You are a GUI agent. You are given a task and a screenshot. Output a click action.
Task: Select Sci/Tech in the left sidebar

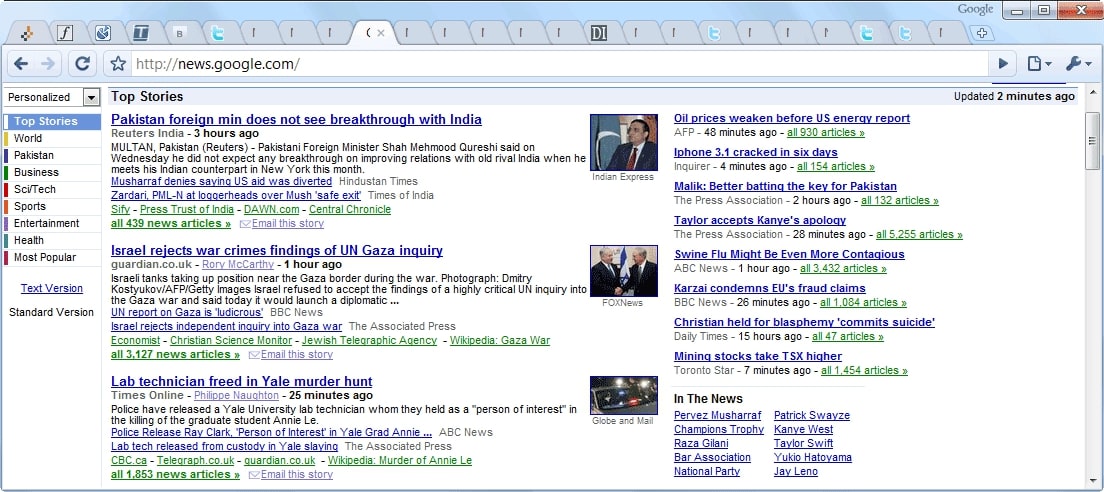coord(35,189)
